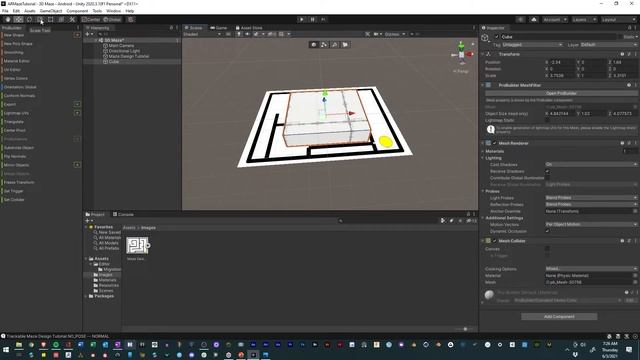Open Unity cloud services
This screenshot has width=640, height=360.
tap(534, 19)
